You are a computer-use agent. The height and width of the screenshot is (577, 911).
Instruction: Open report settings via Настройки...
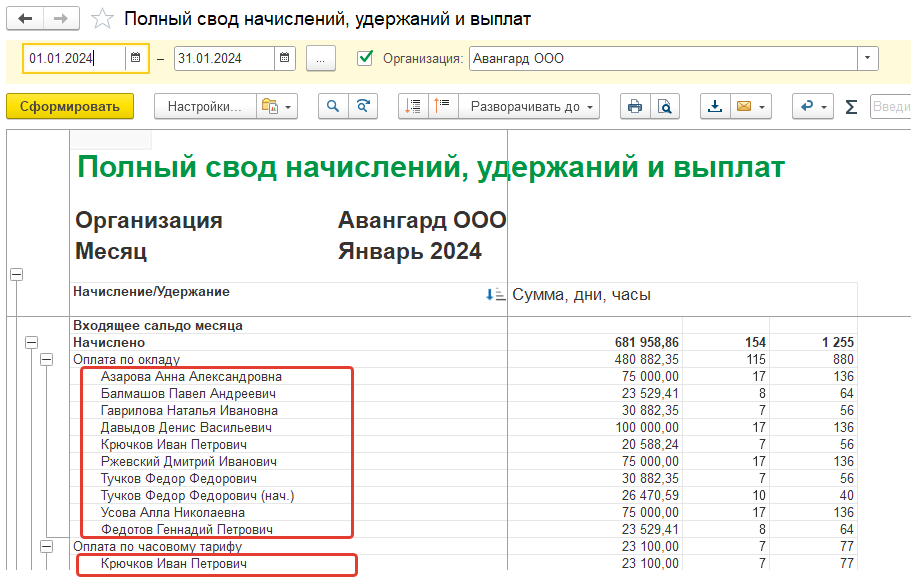pos(205,106)
